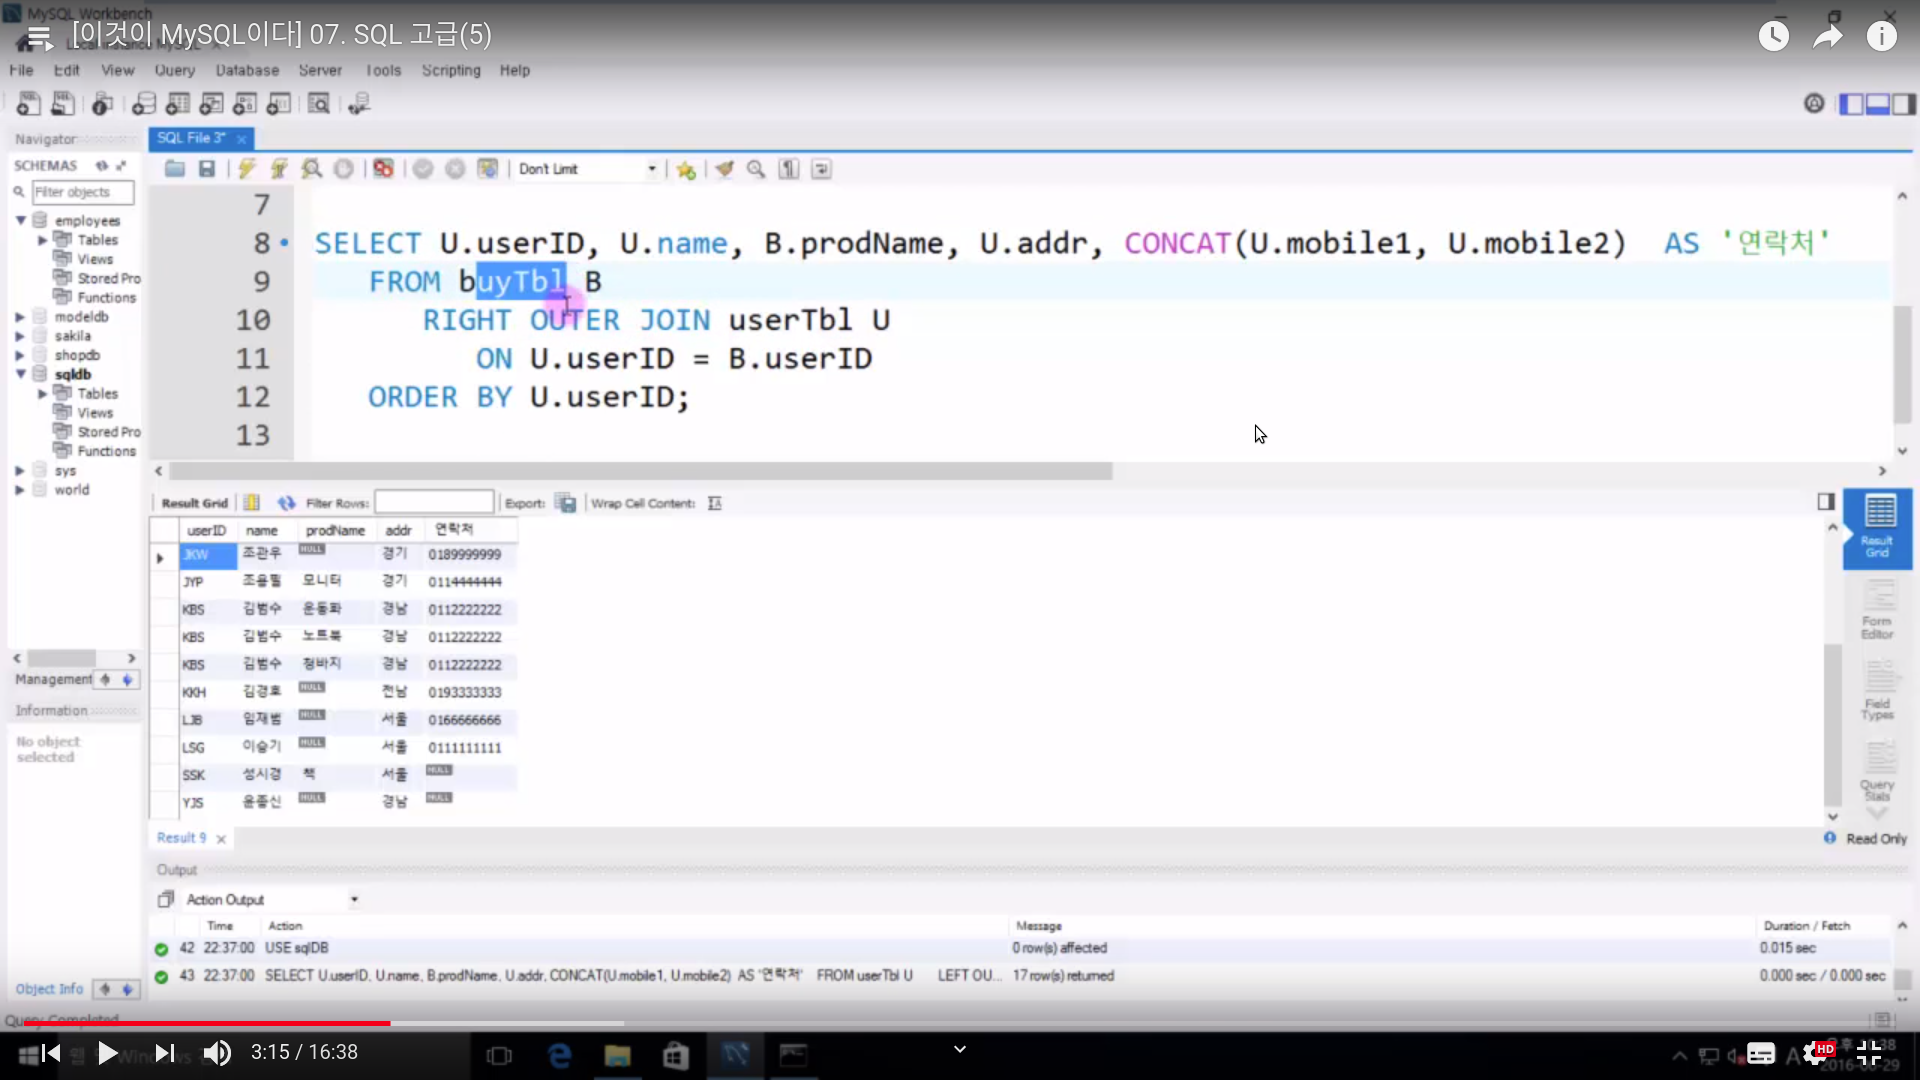Image resolution: width=1920 pixels, height=1080 pixels.
Task: Open the Action Output dropdown
Action: tap(354, 900)
